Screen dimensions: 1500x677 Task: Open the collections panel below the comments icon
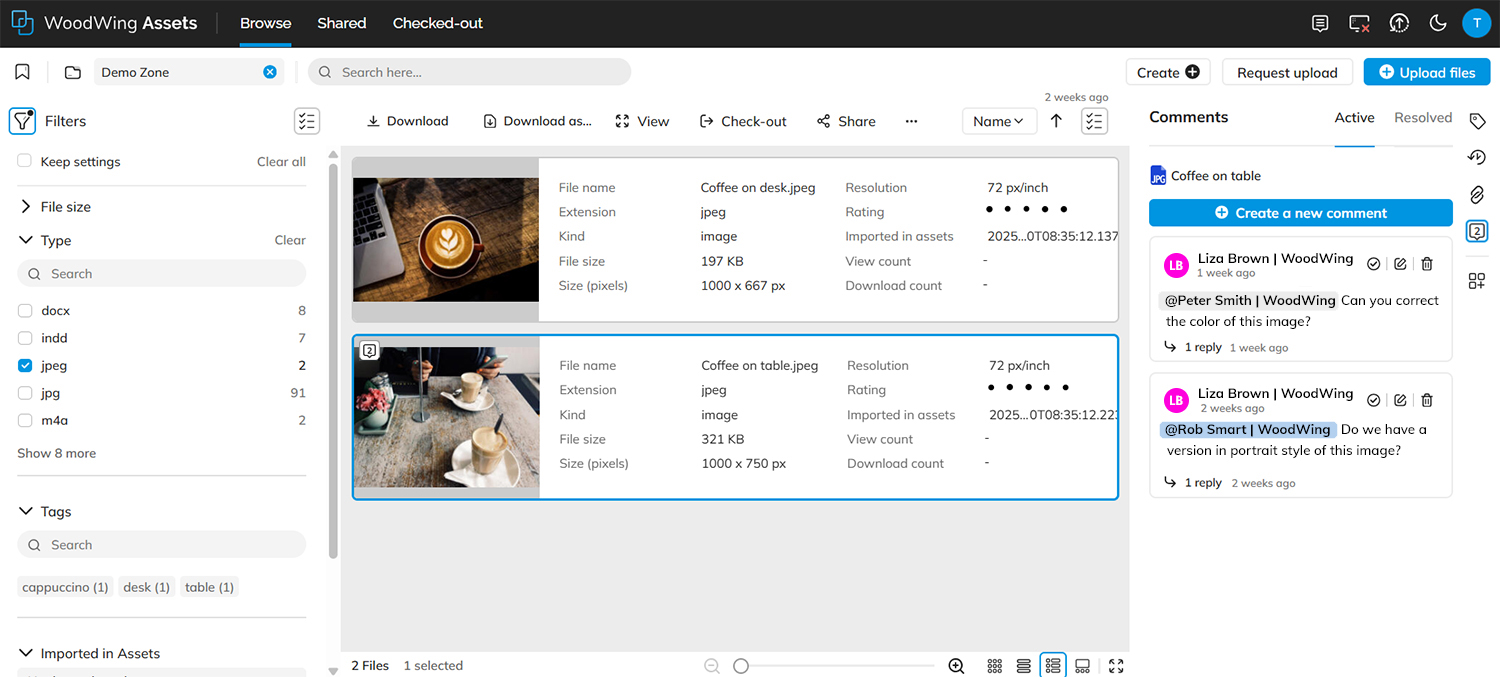pyautogui.click(x=1477, y=281)
